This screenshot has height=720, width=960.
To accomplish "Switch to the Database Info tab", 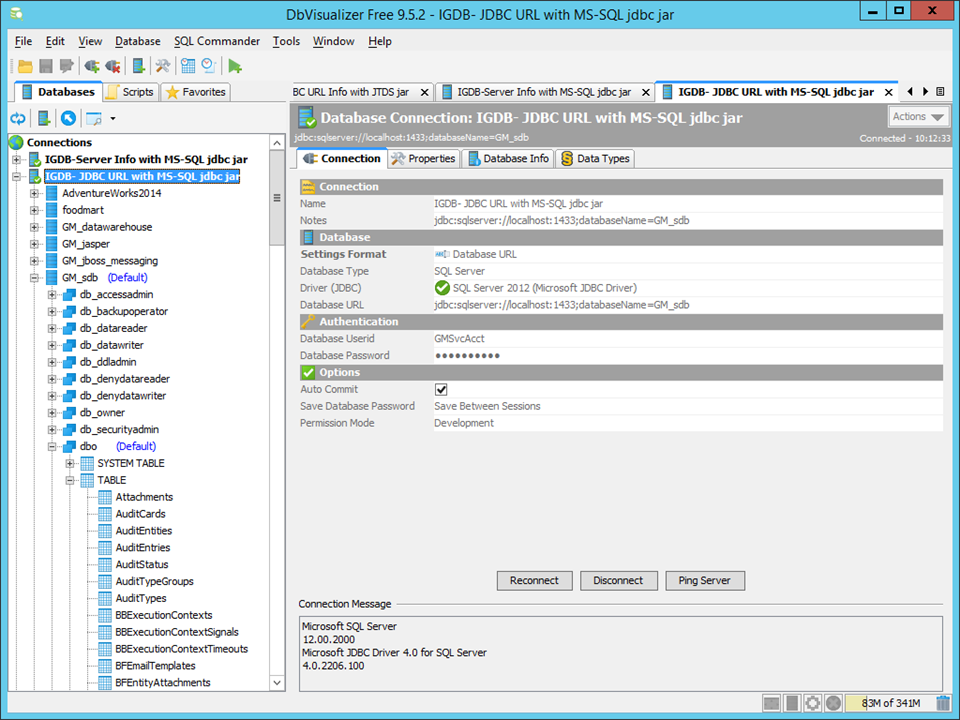I will point(508,159).
